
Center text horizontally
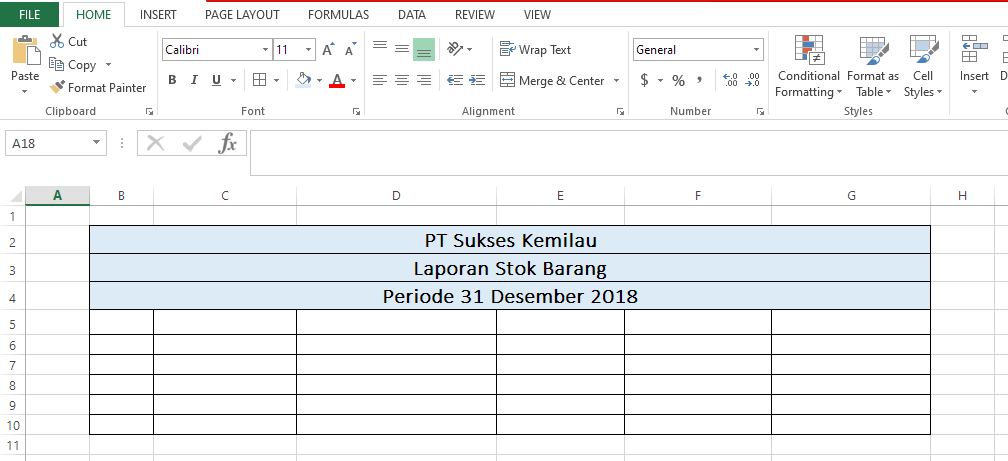tap(402, 80)
